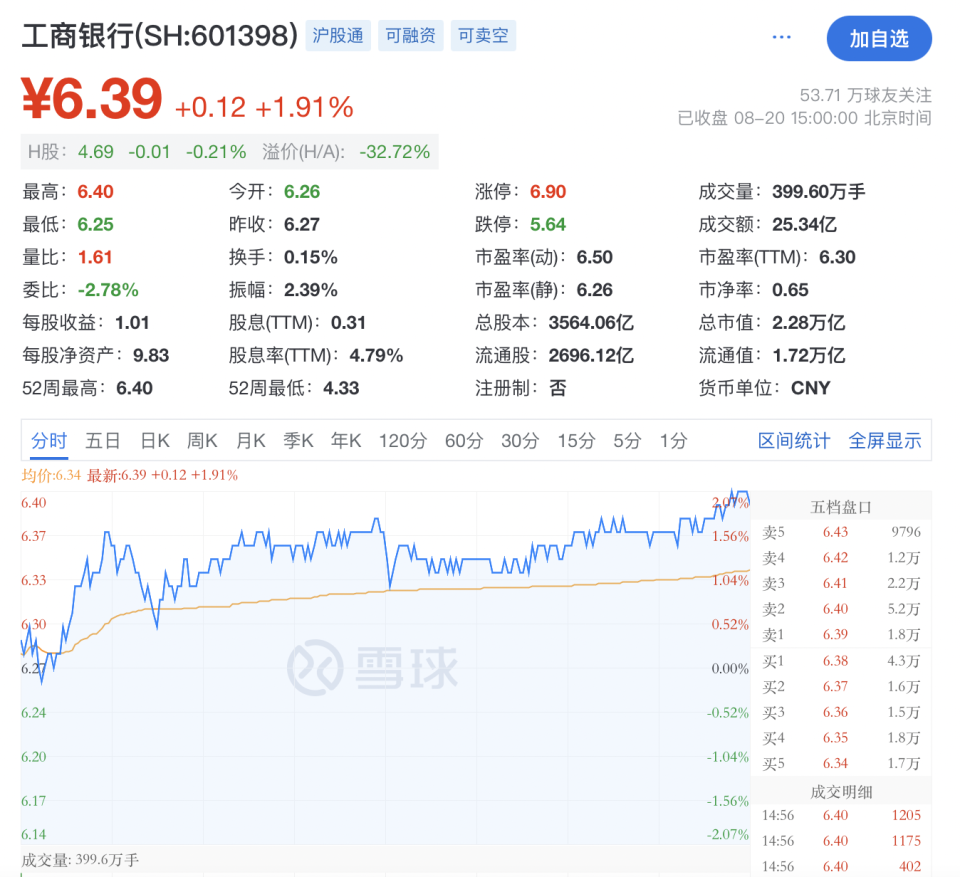Select the 60分 interval tab

pyautogui.click(x=464, y=440)
